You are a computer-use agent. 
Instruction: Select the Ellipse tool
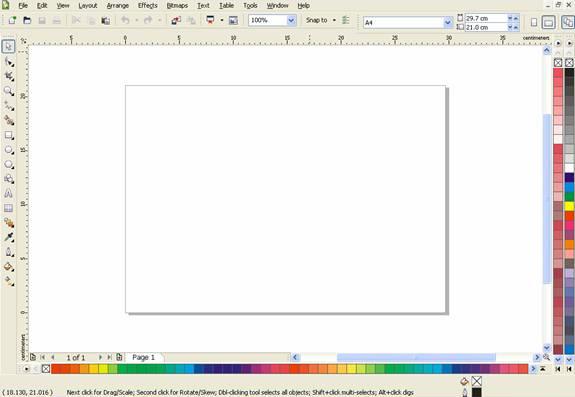pos(9,150)
